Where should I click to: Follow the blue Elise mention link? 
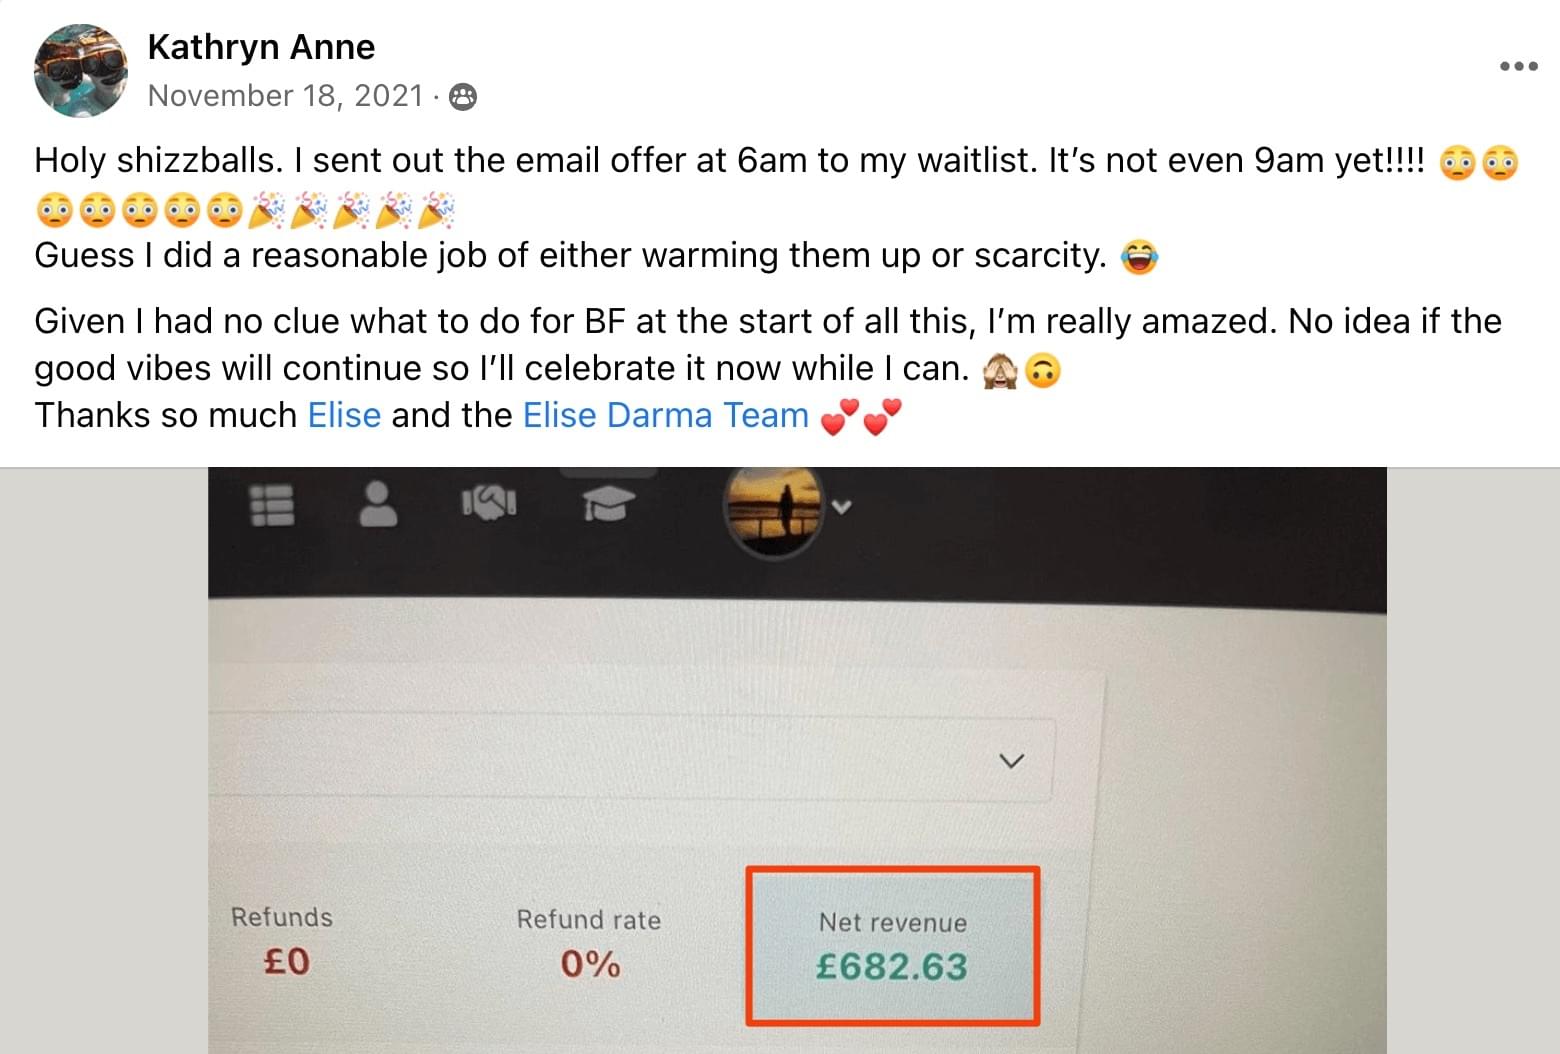click(x=344, y=415)
